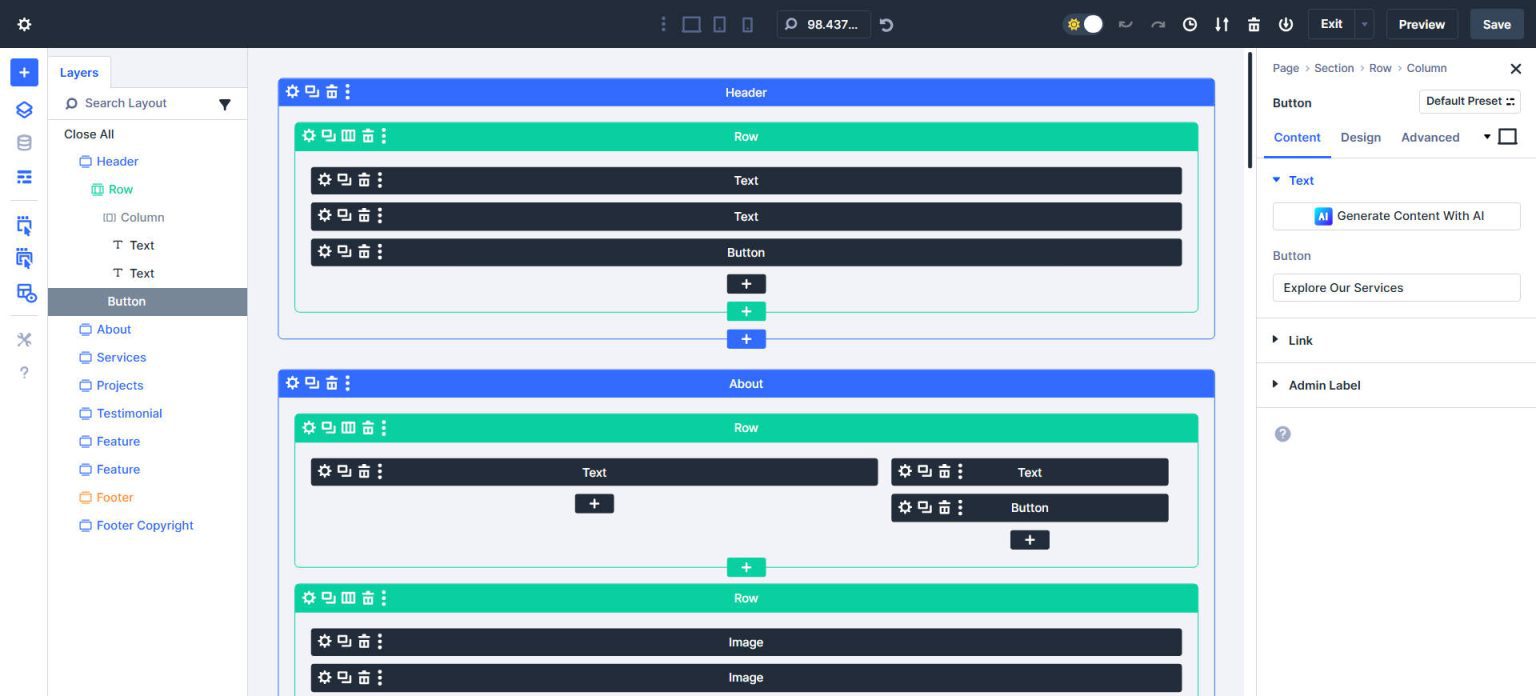Open Exit options dropdown arrow
The image size is (1536, 696).
pos(1365,24)
